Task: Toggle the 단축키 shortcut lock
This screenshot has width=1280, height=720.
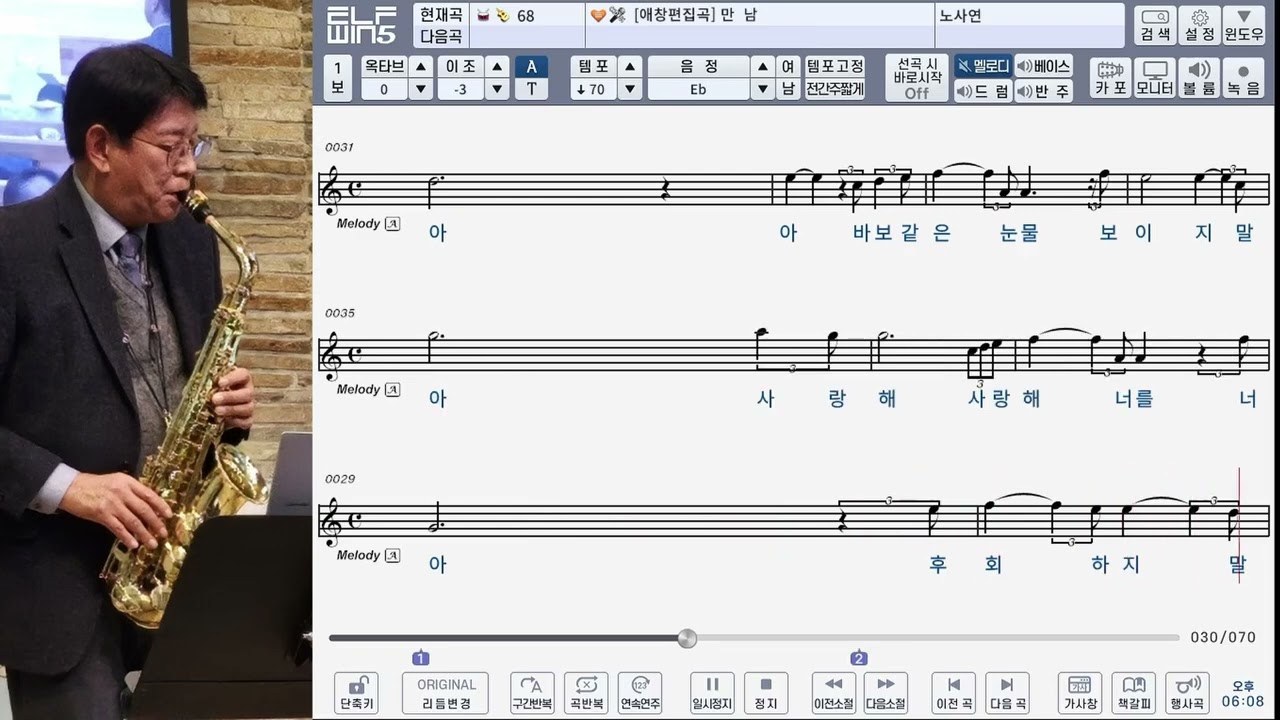Action: pyautogui.click(x=356, y=693)
